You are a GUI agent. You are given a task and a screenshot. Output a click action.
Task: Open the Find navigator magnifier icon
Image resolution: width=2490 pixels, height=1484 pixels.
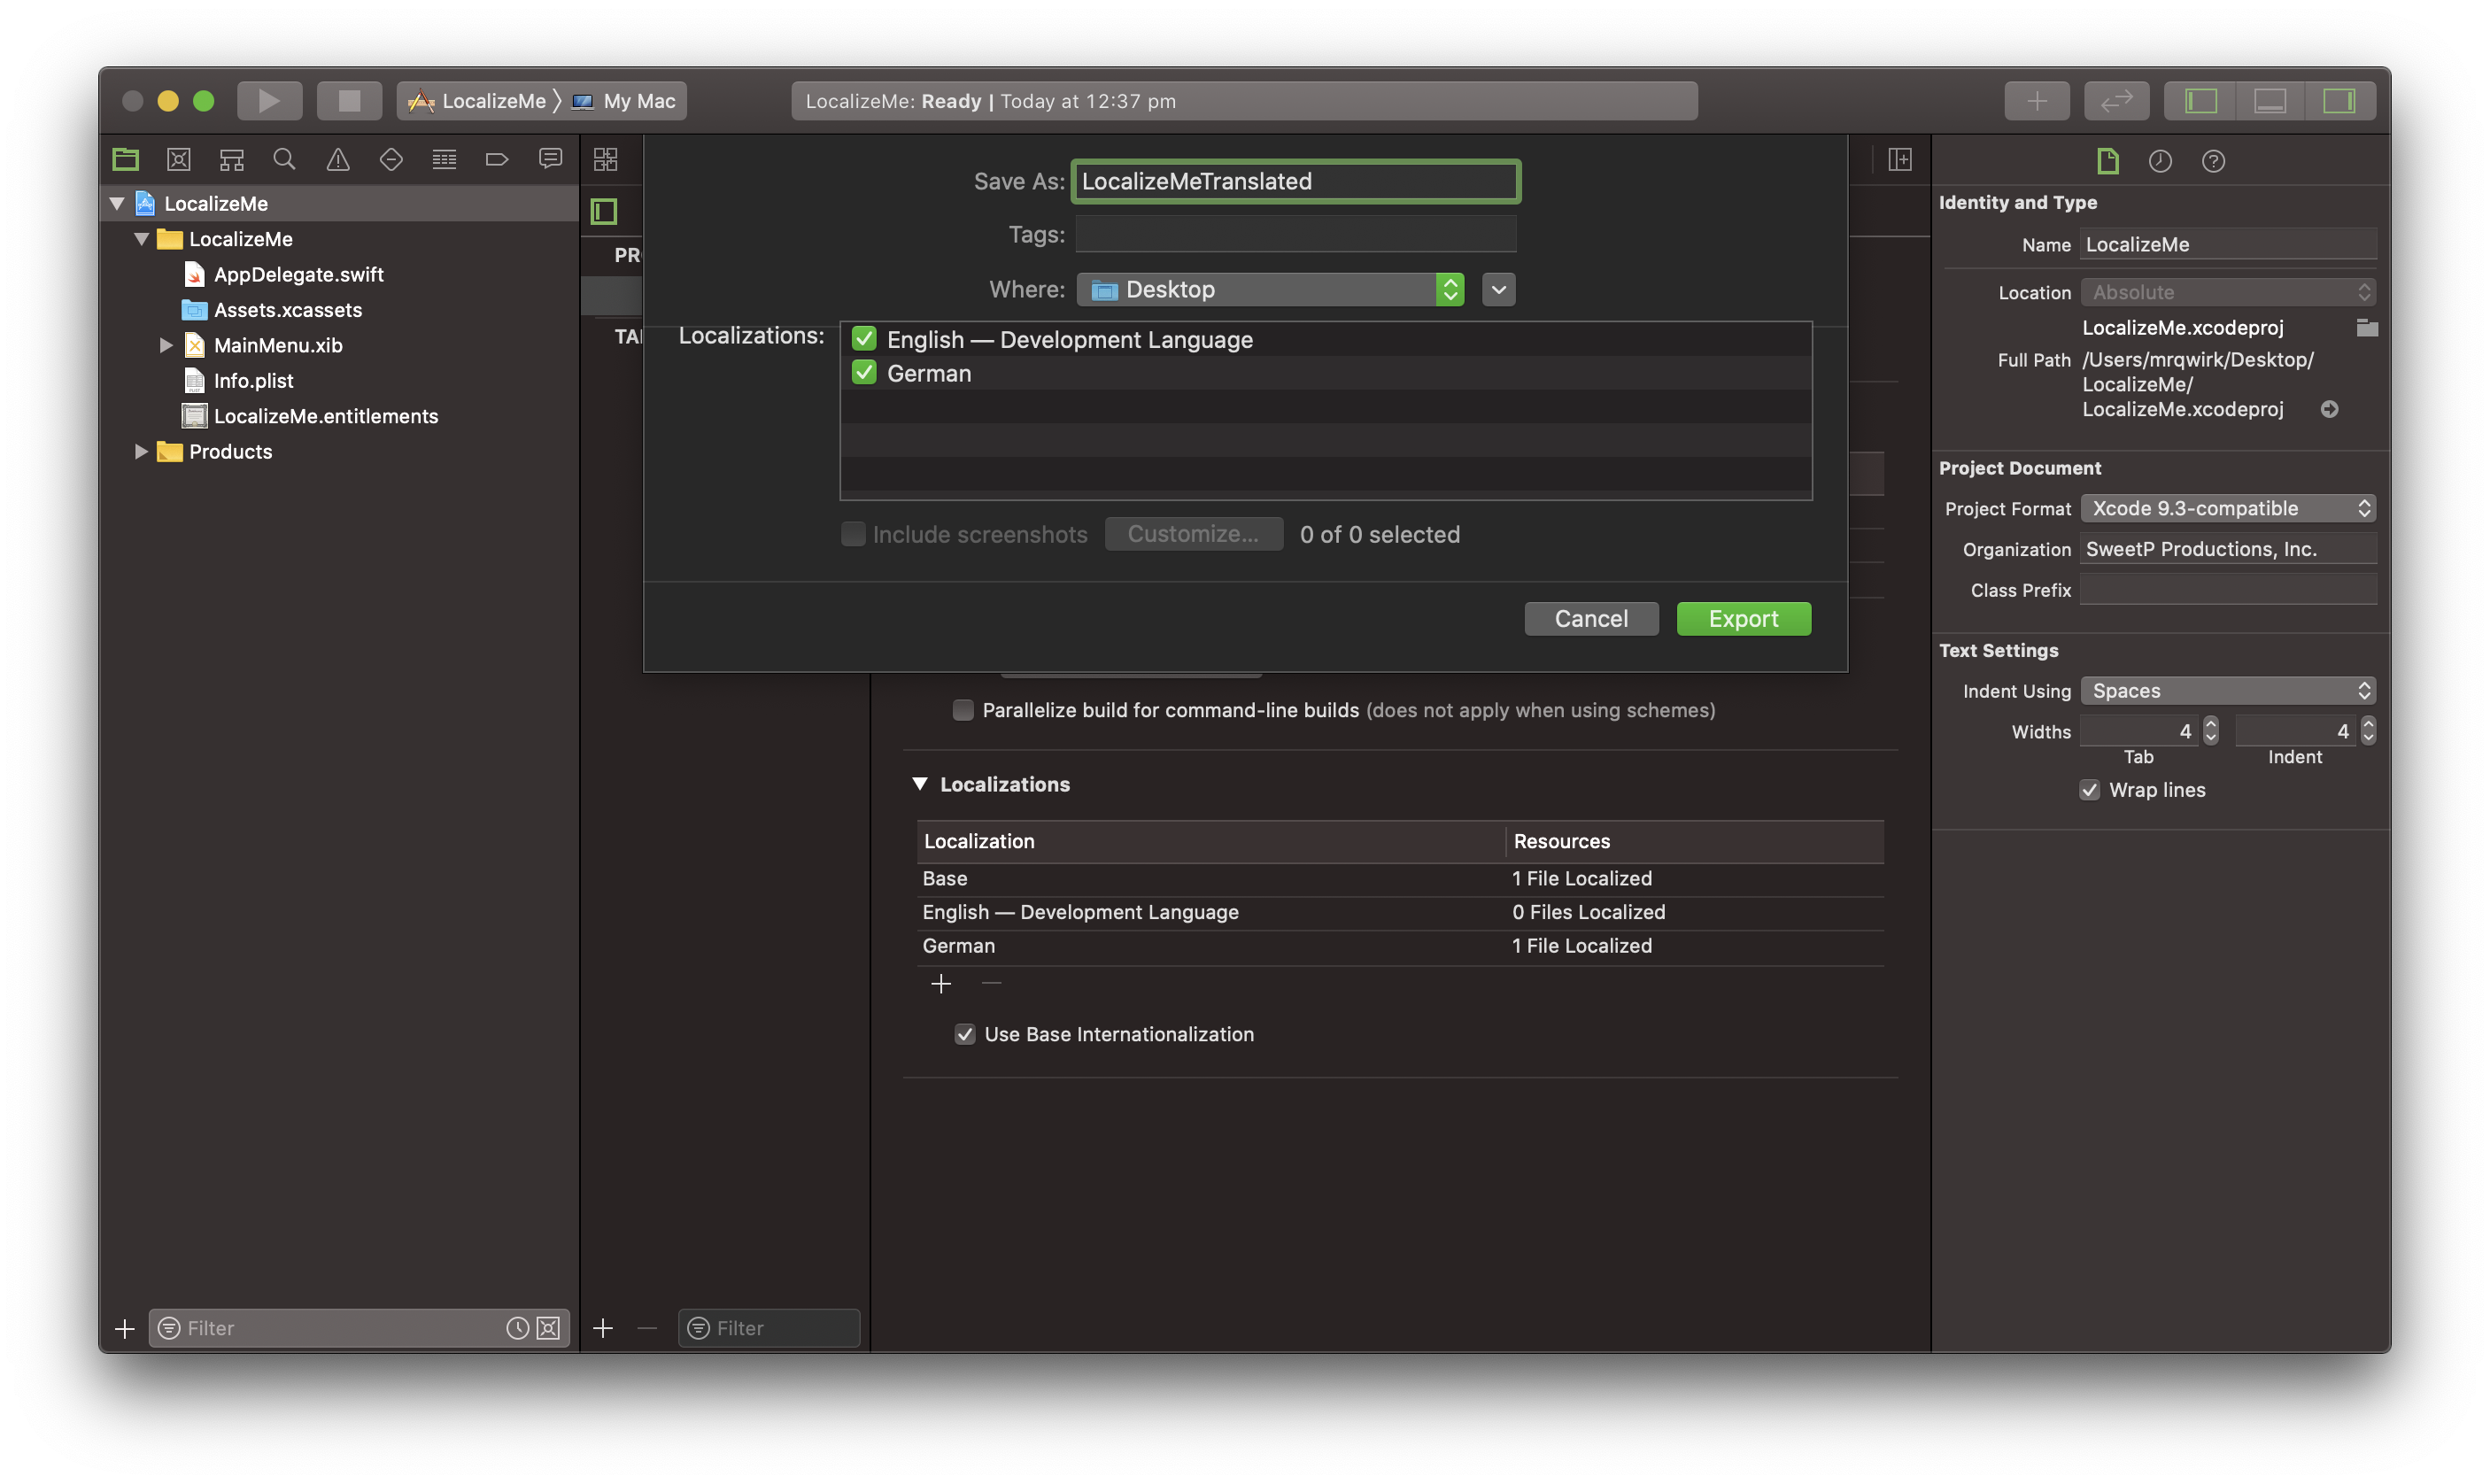[x=285, y=159]
